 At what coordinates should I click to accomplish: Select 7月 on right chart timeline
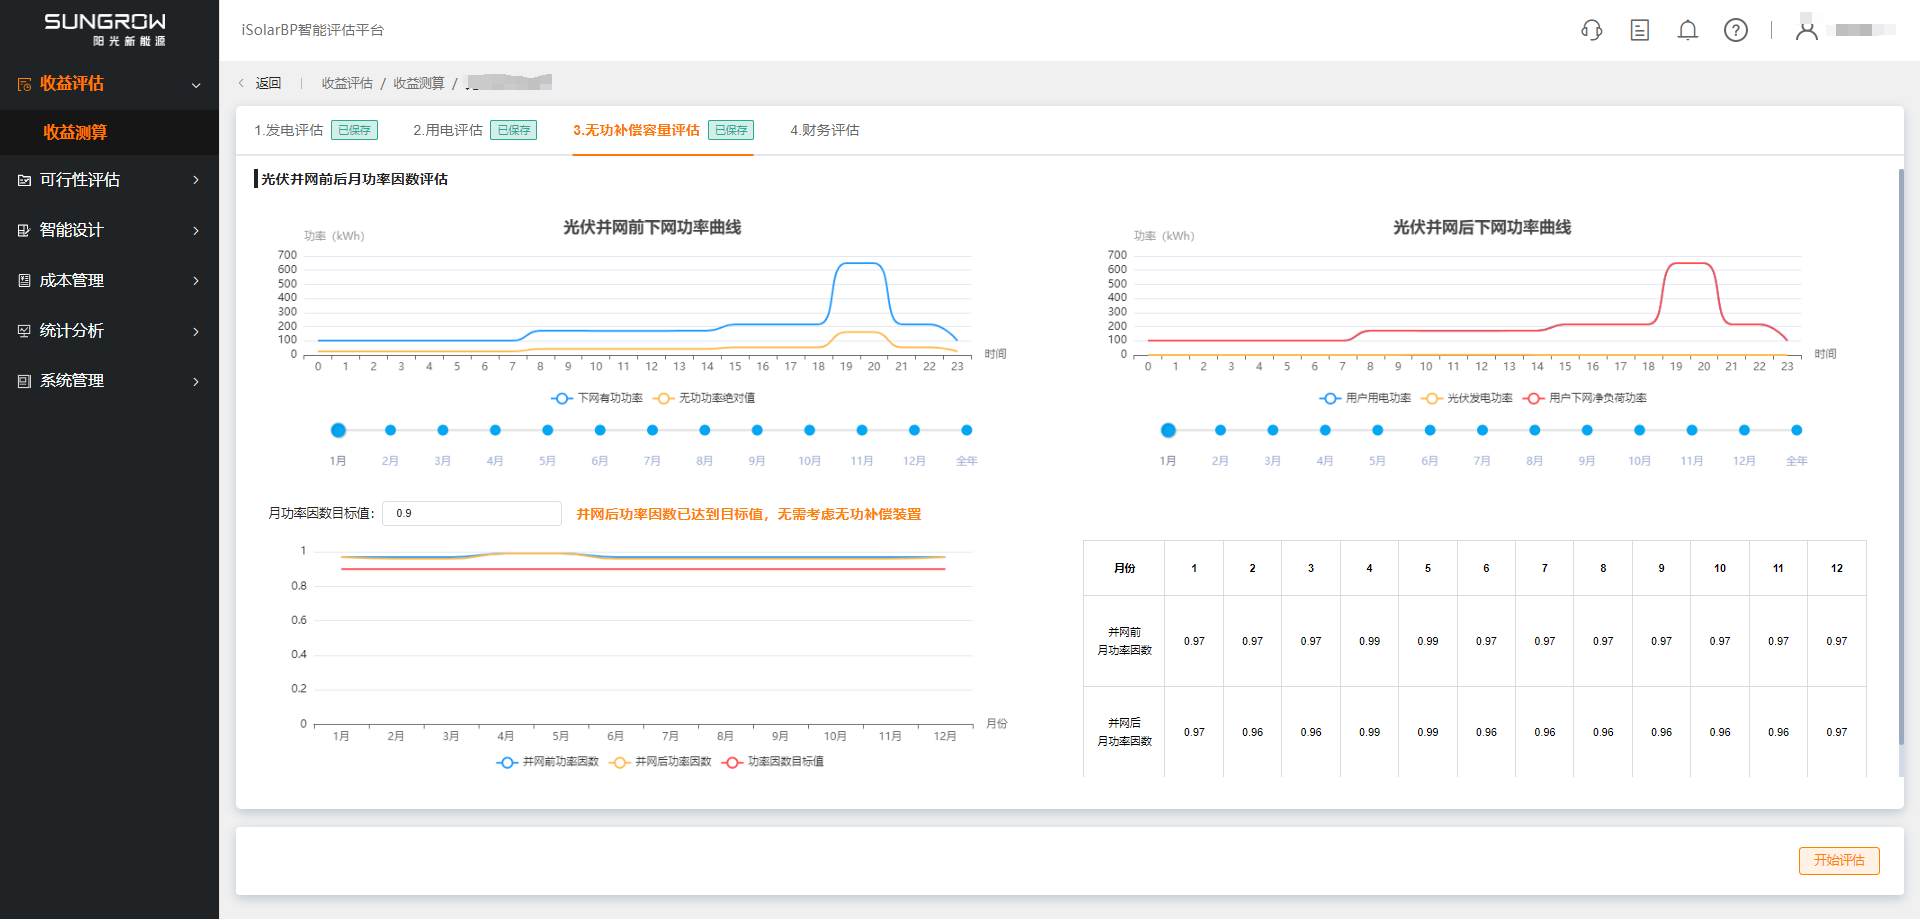[x=1482, y=430]
